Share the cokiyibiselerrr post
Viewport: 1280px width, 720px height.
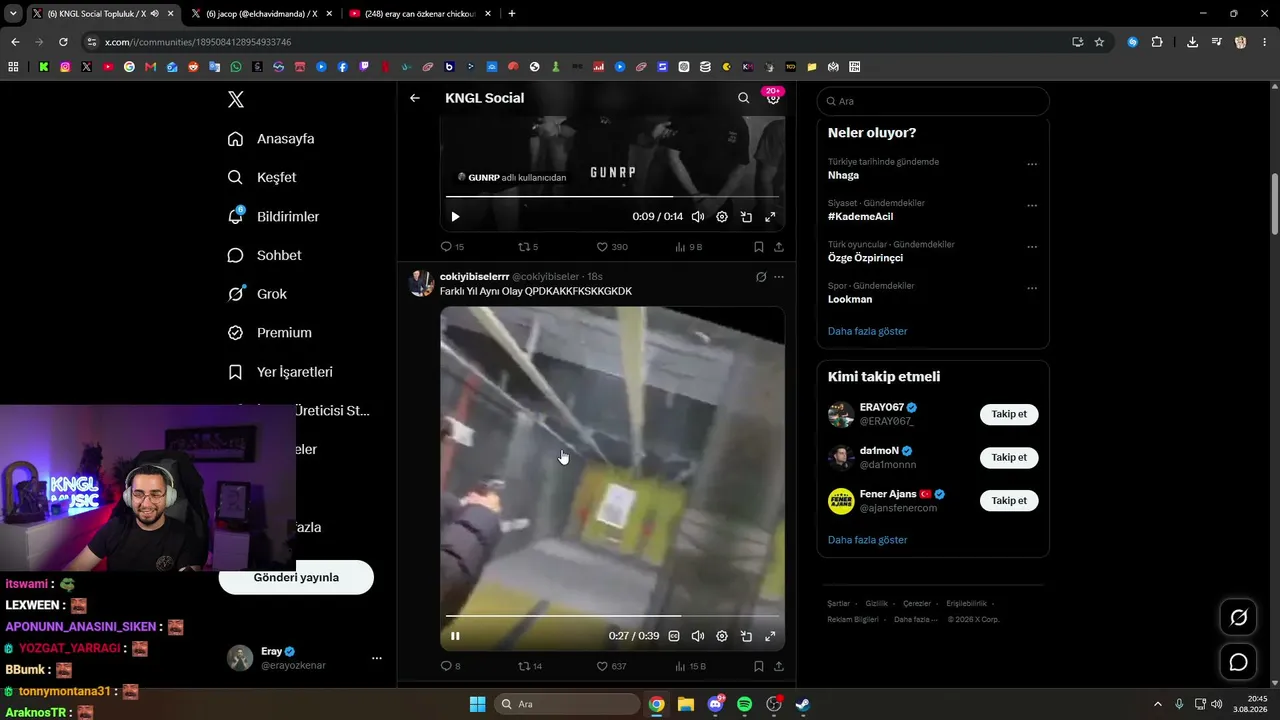[779, 666]
